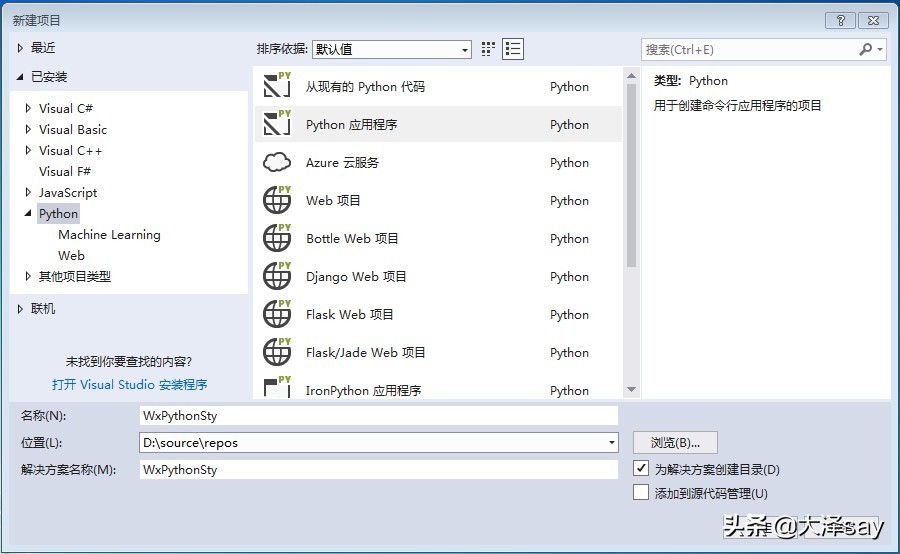Click the Bottle Web 项目 globe icon
This screenshot has width=900, height=554.
click(277, 238)
